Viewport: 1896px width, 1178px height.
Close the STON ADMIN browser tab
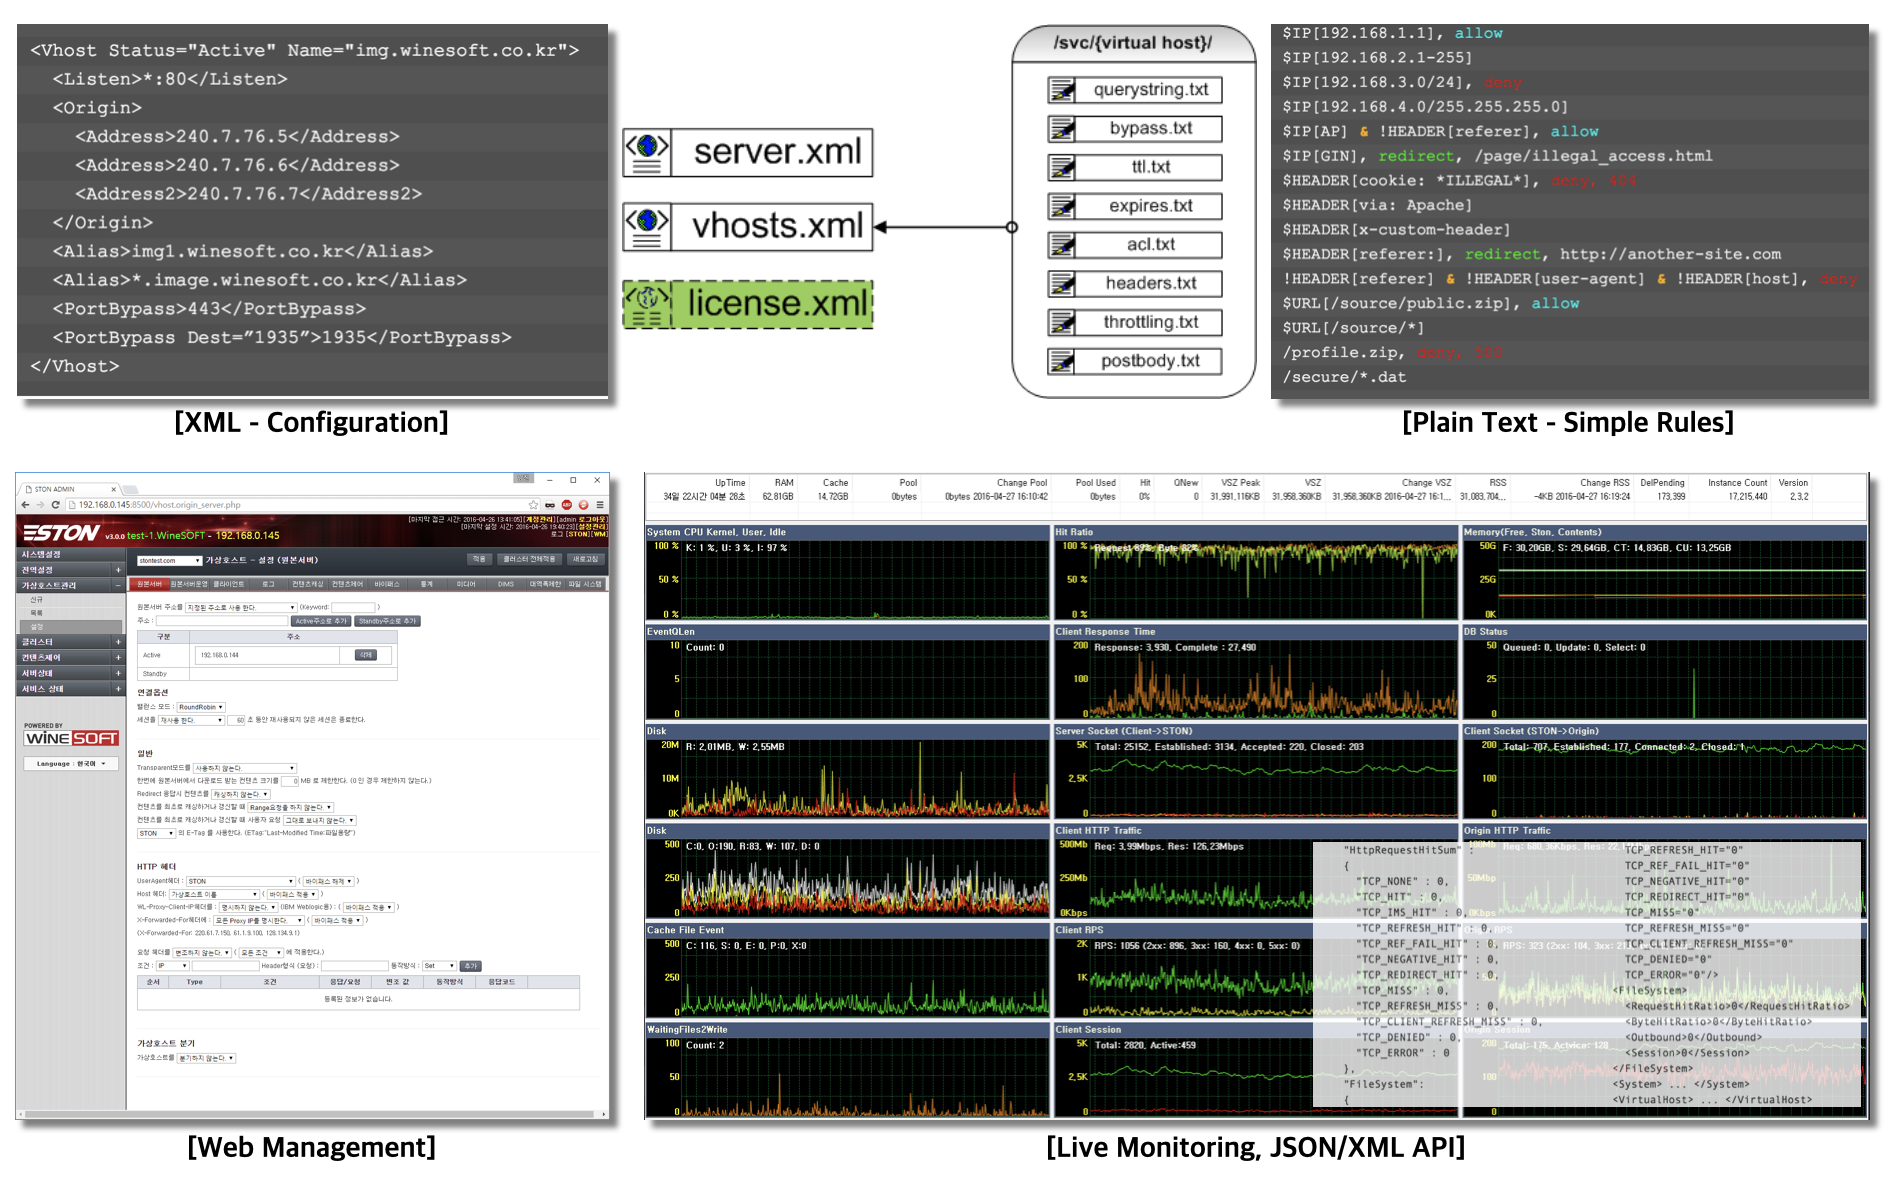click(113, 489)
